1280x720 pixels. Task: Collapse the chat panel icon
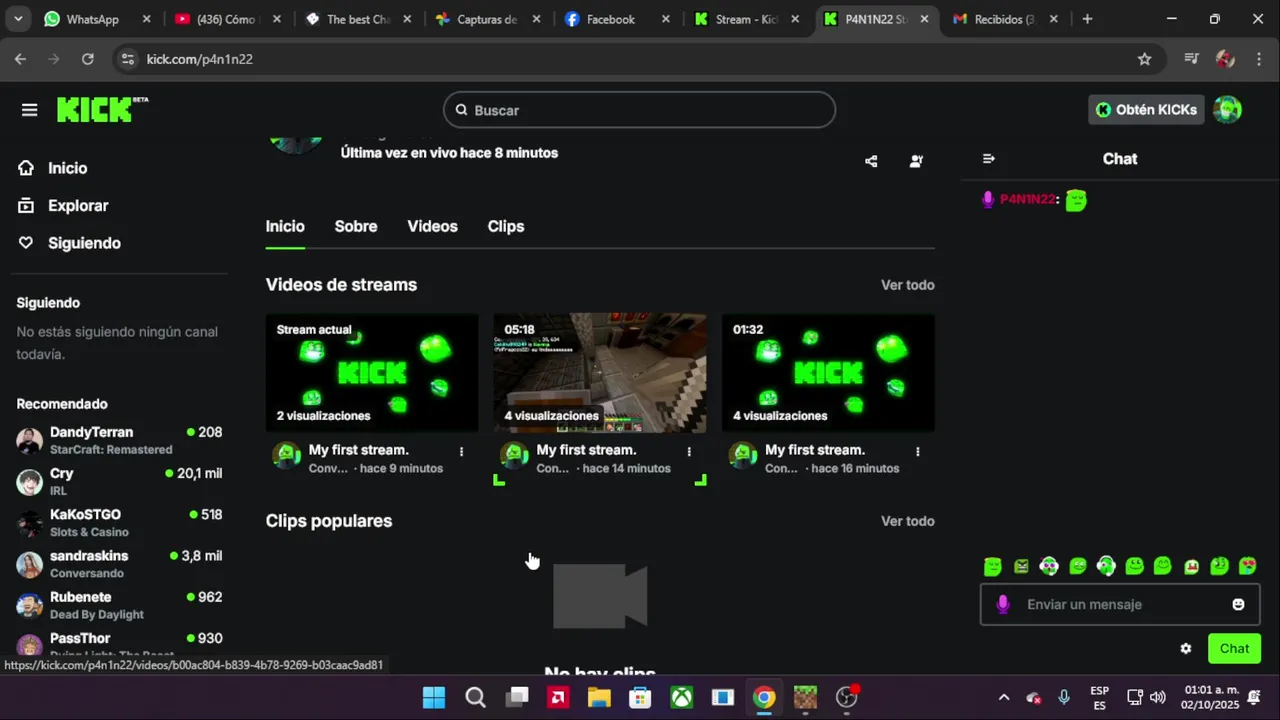tap(989, 159)
